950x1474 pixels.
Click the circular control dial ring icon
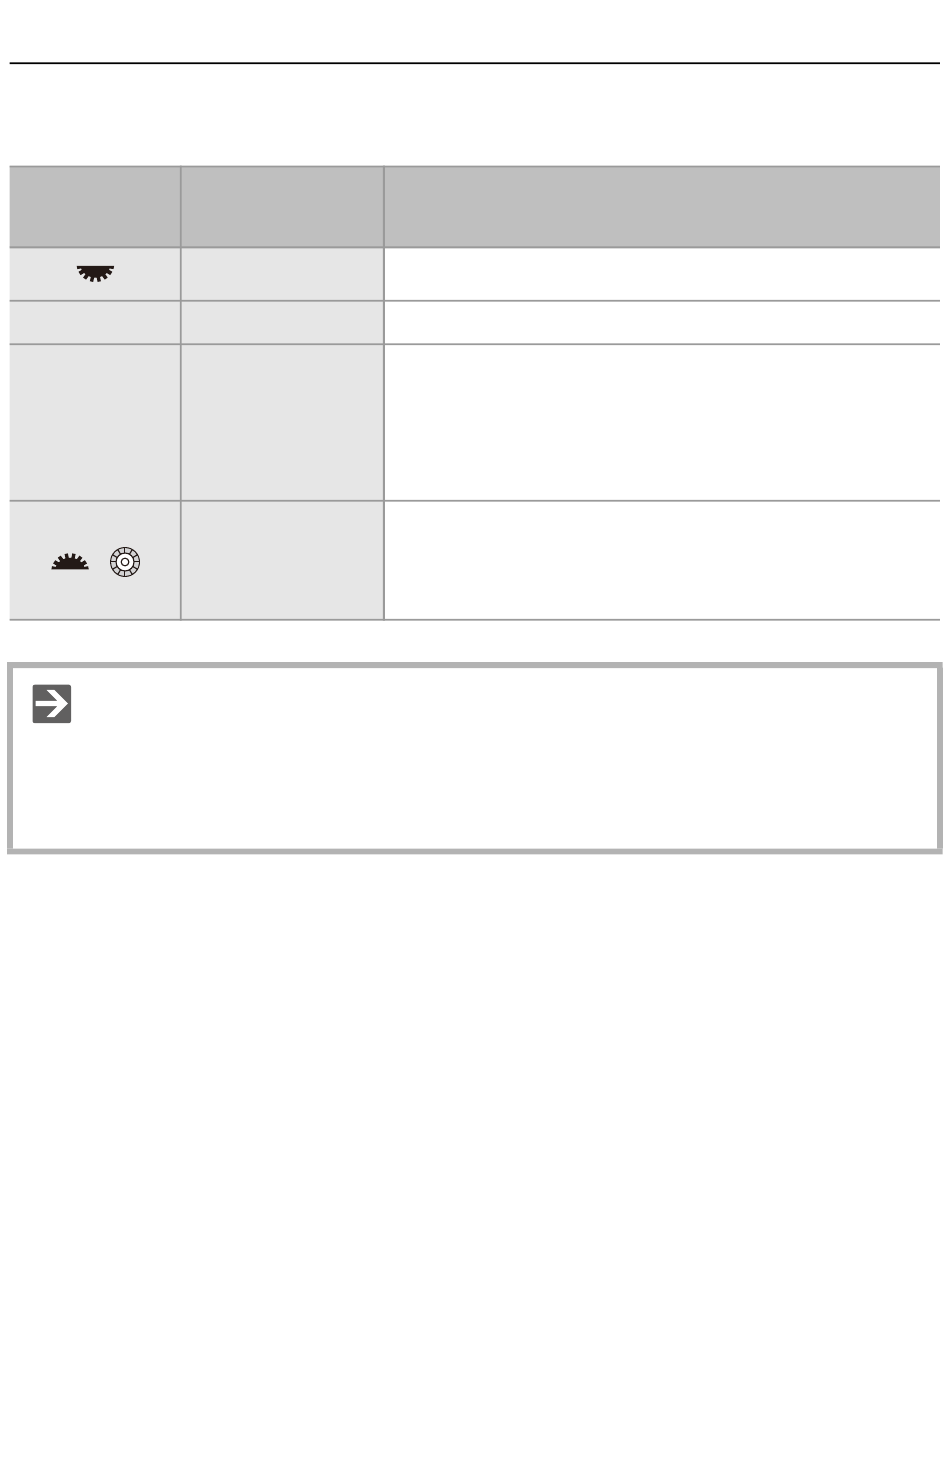click(125, 563)
